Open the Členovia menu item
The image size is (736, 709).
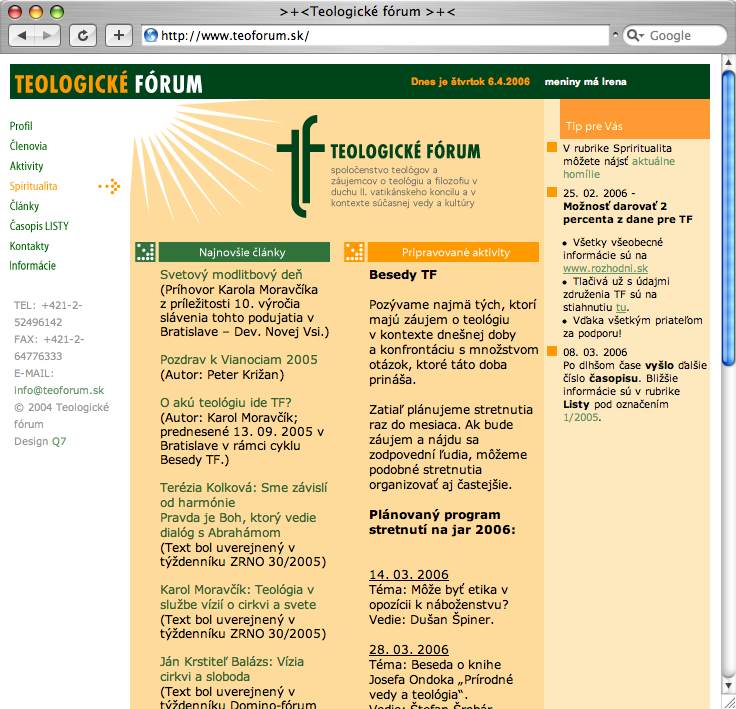[28, 146]
